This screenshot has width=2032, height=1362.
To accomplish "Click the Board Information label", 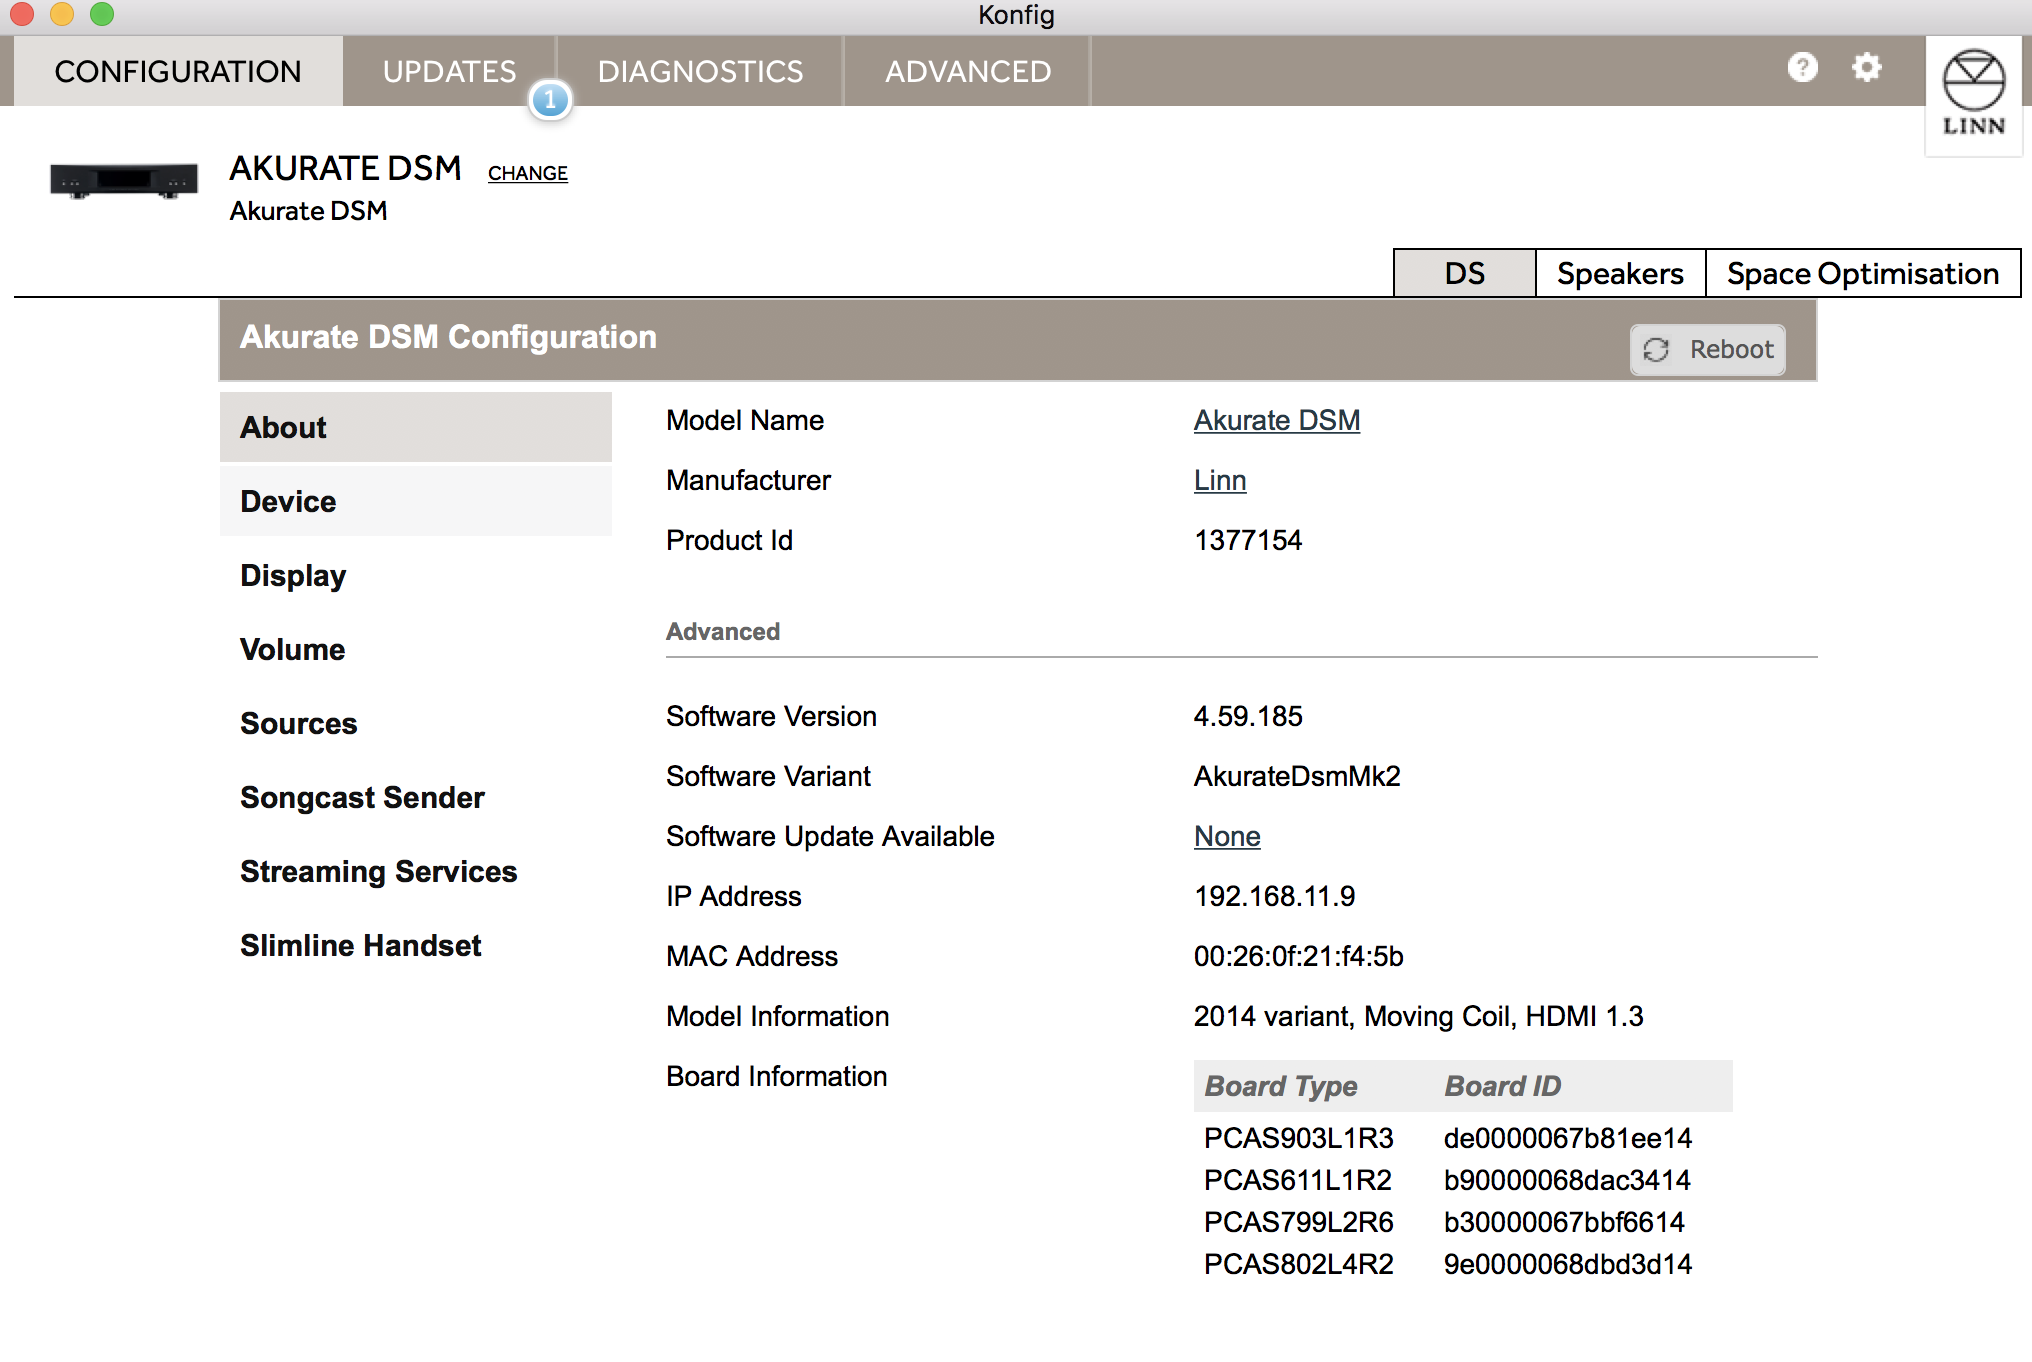I will pyautogui.click(x=776, y=1076).
